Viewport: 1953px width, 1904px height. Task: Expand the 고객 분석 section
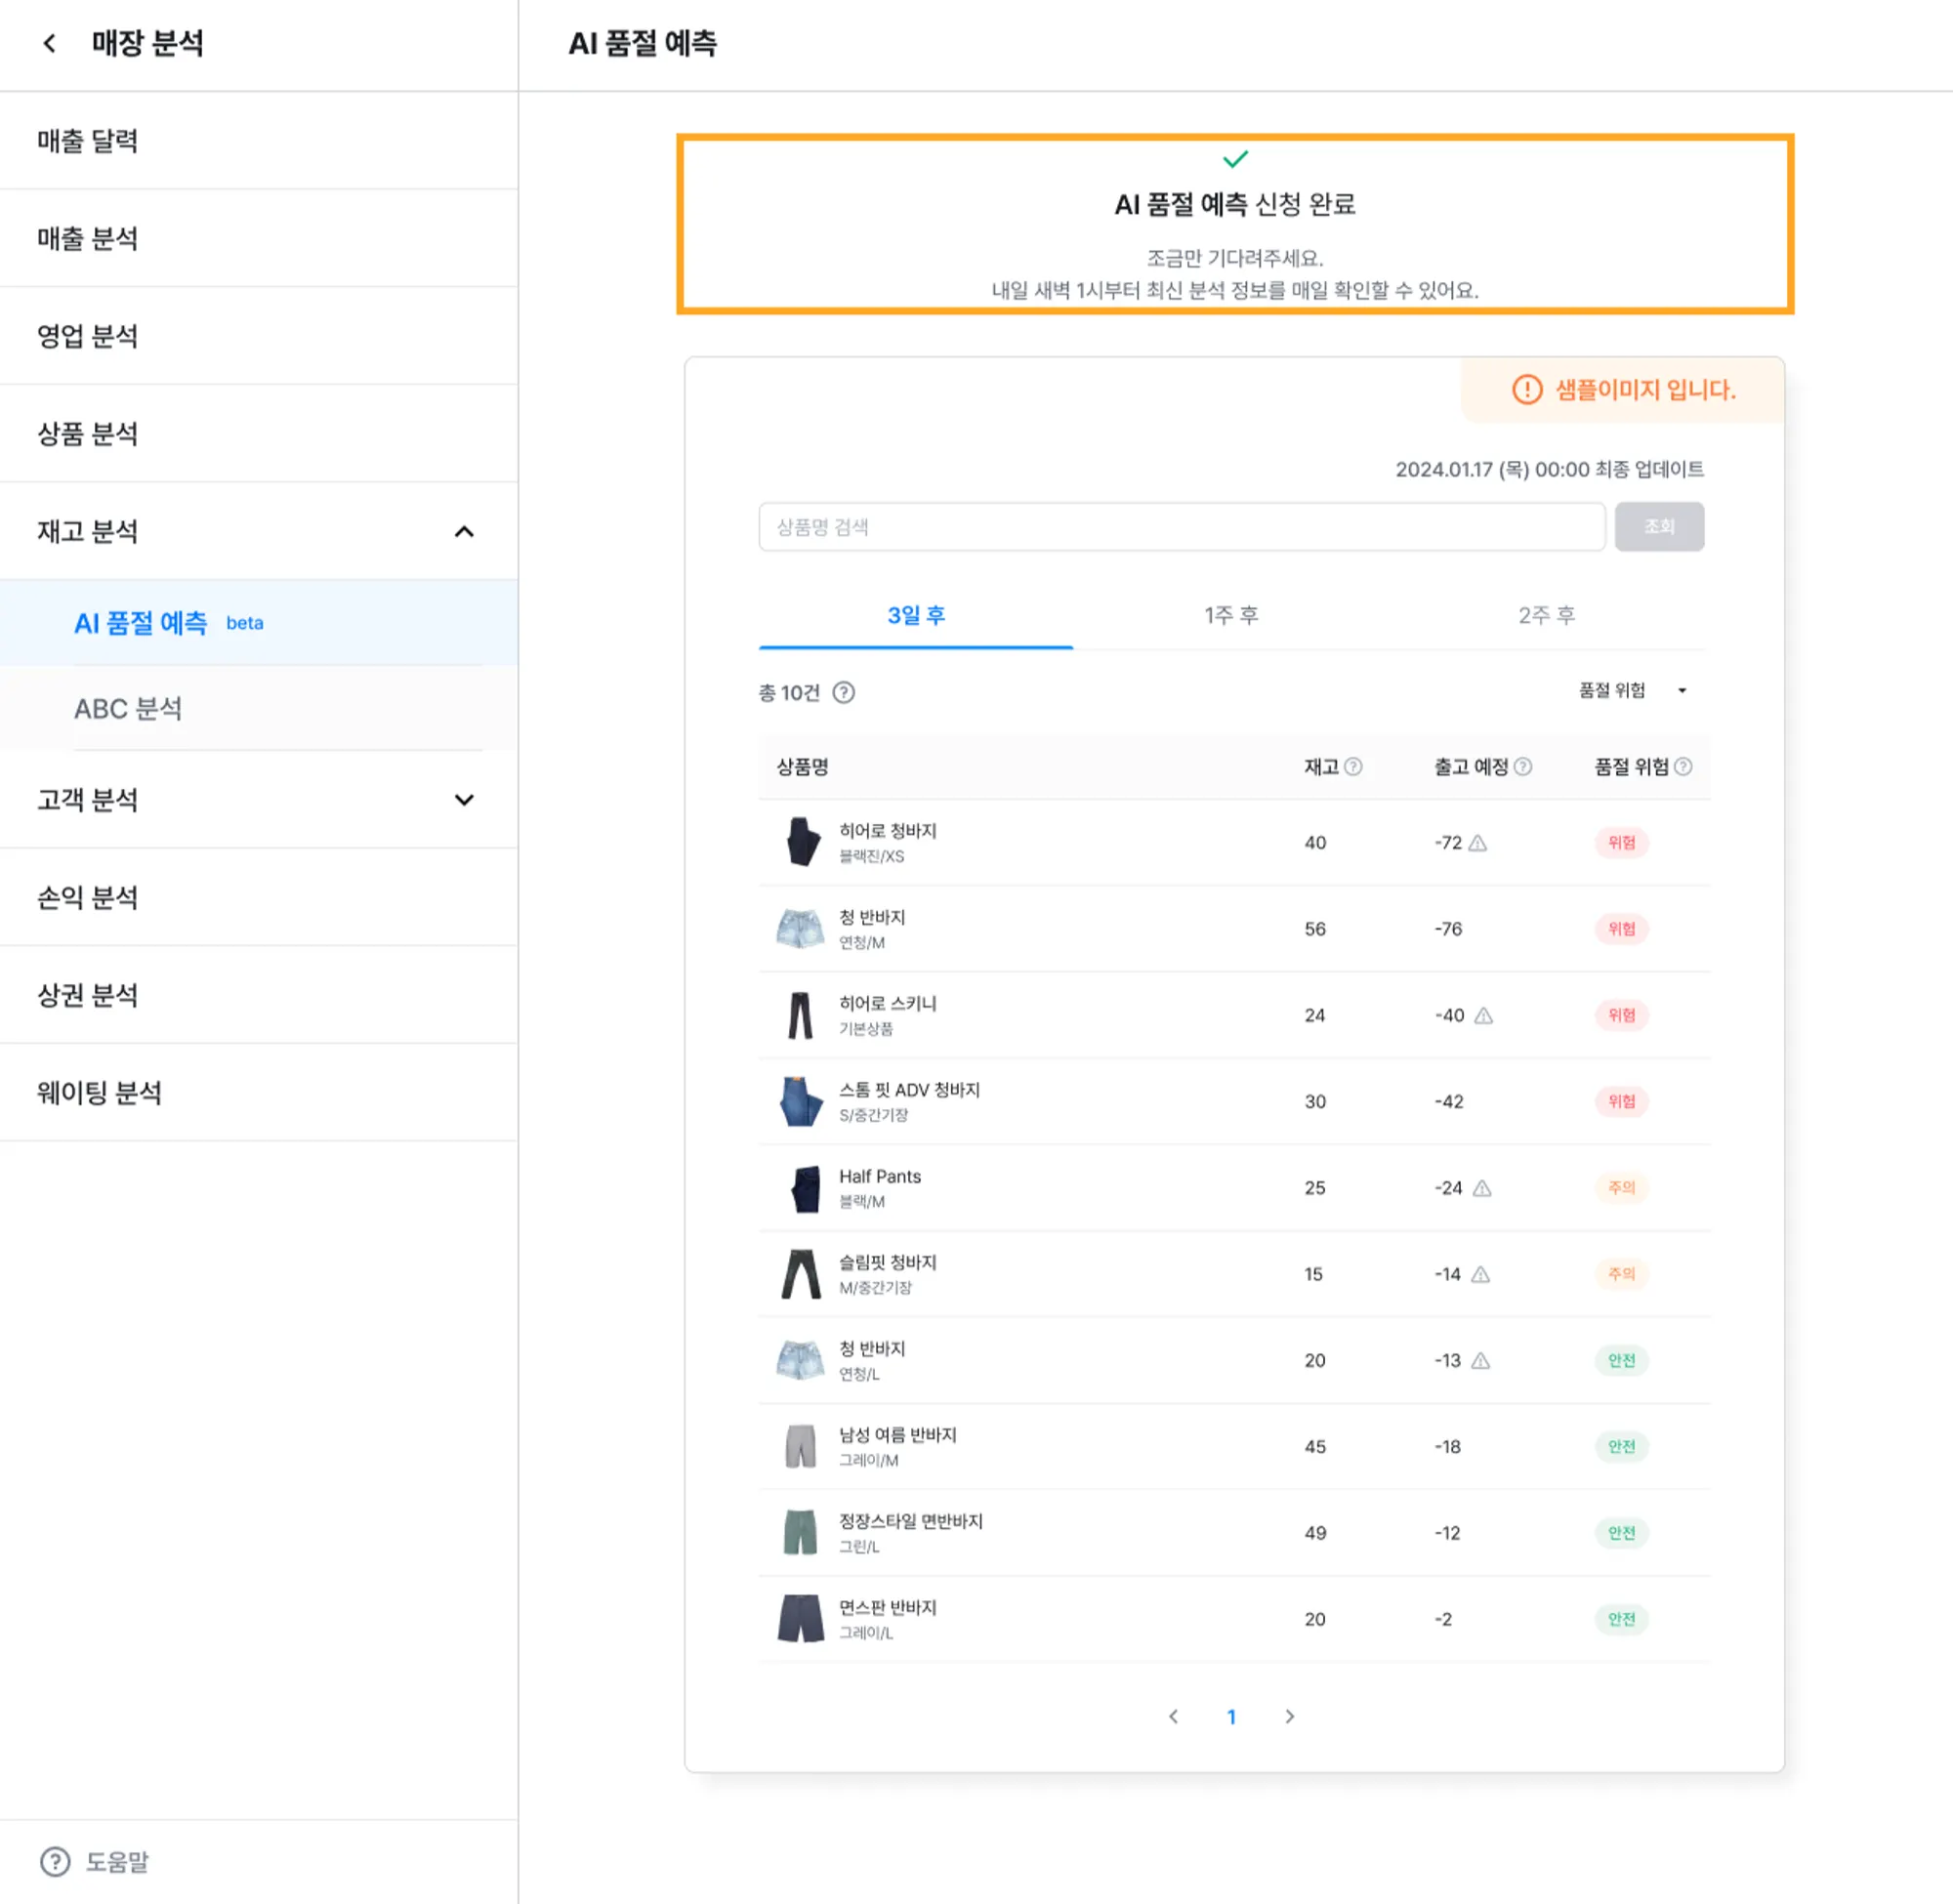(x=463, y=799)
